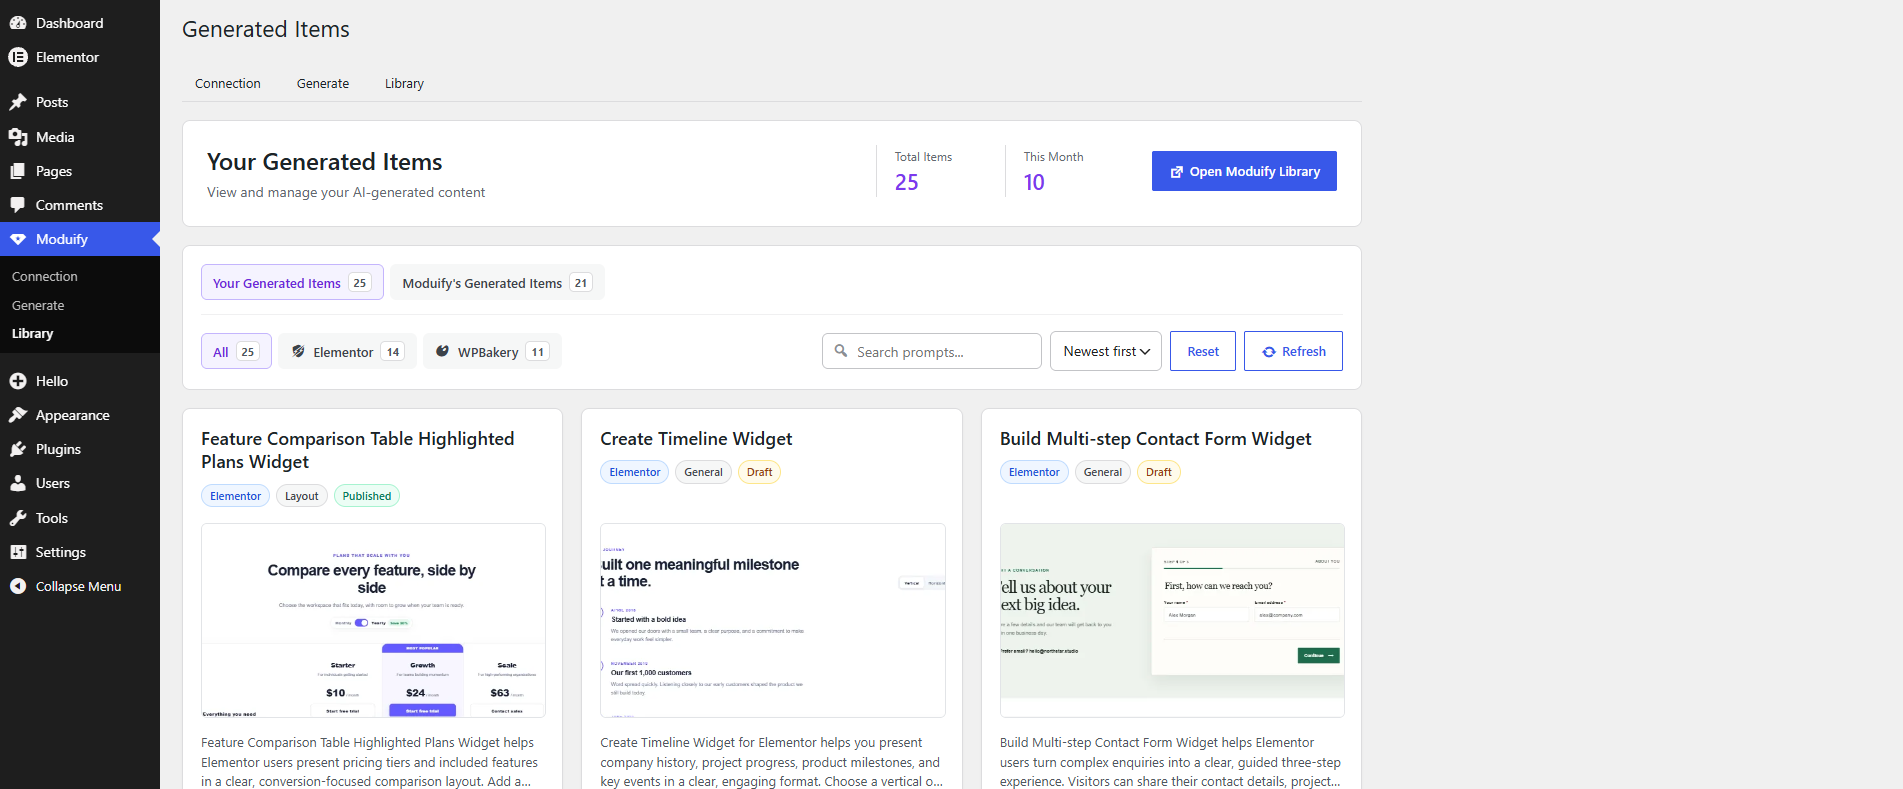
Task: Click the General tag on Create Timeline card
Action: pyautogui.click(x=704, y=472)
